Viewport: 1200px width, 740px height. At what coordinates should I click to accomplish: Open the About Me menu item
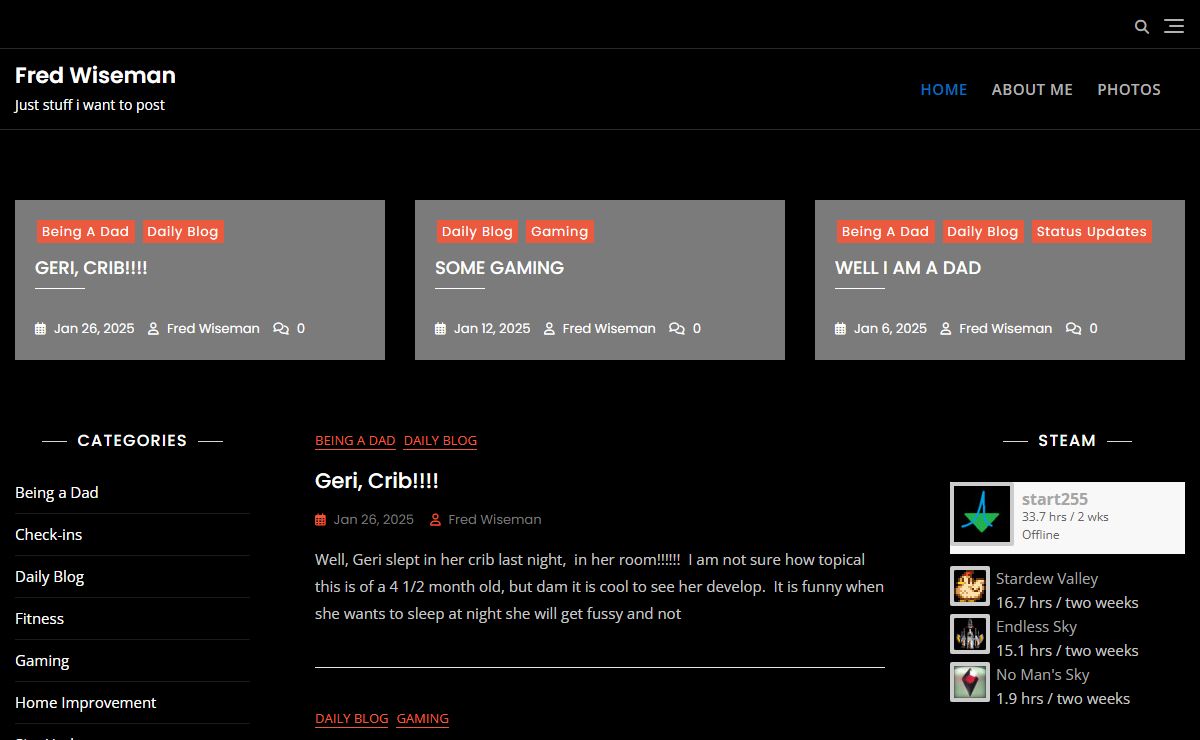point(1031,89)
